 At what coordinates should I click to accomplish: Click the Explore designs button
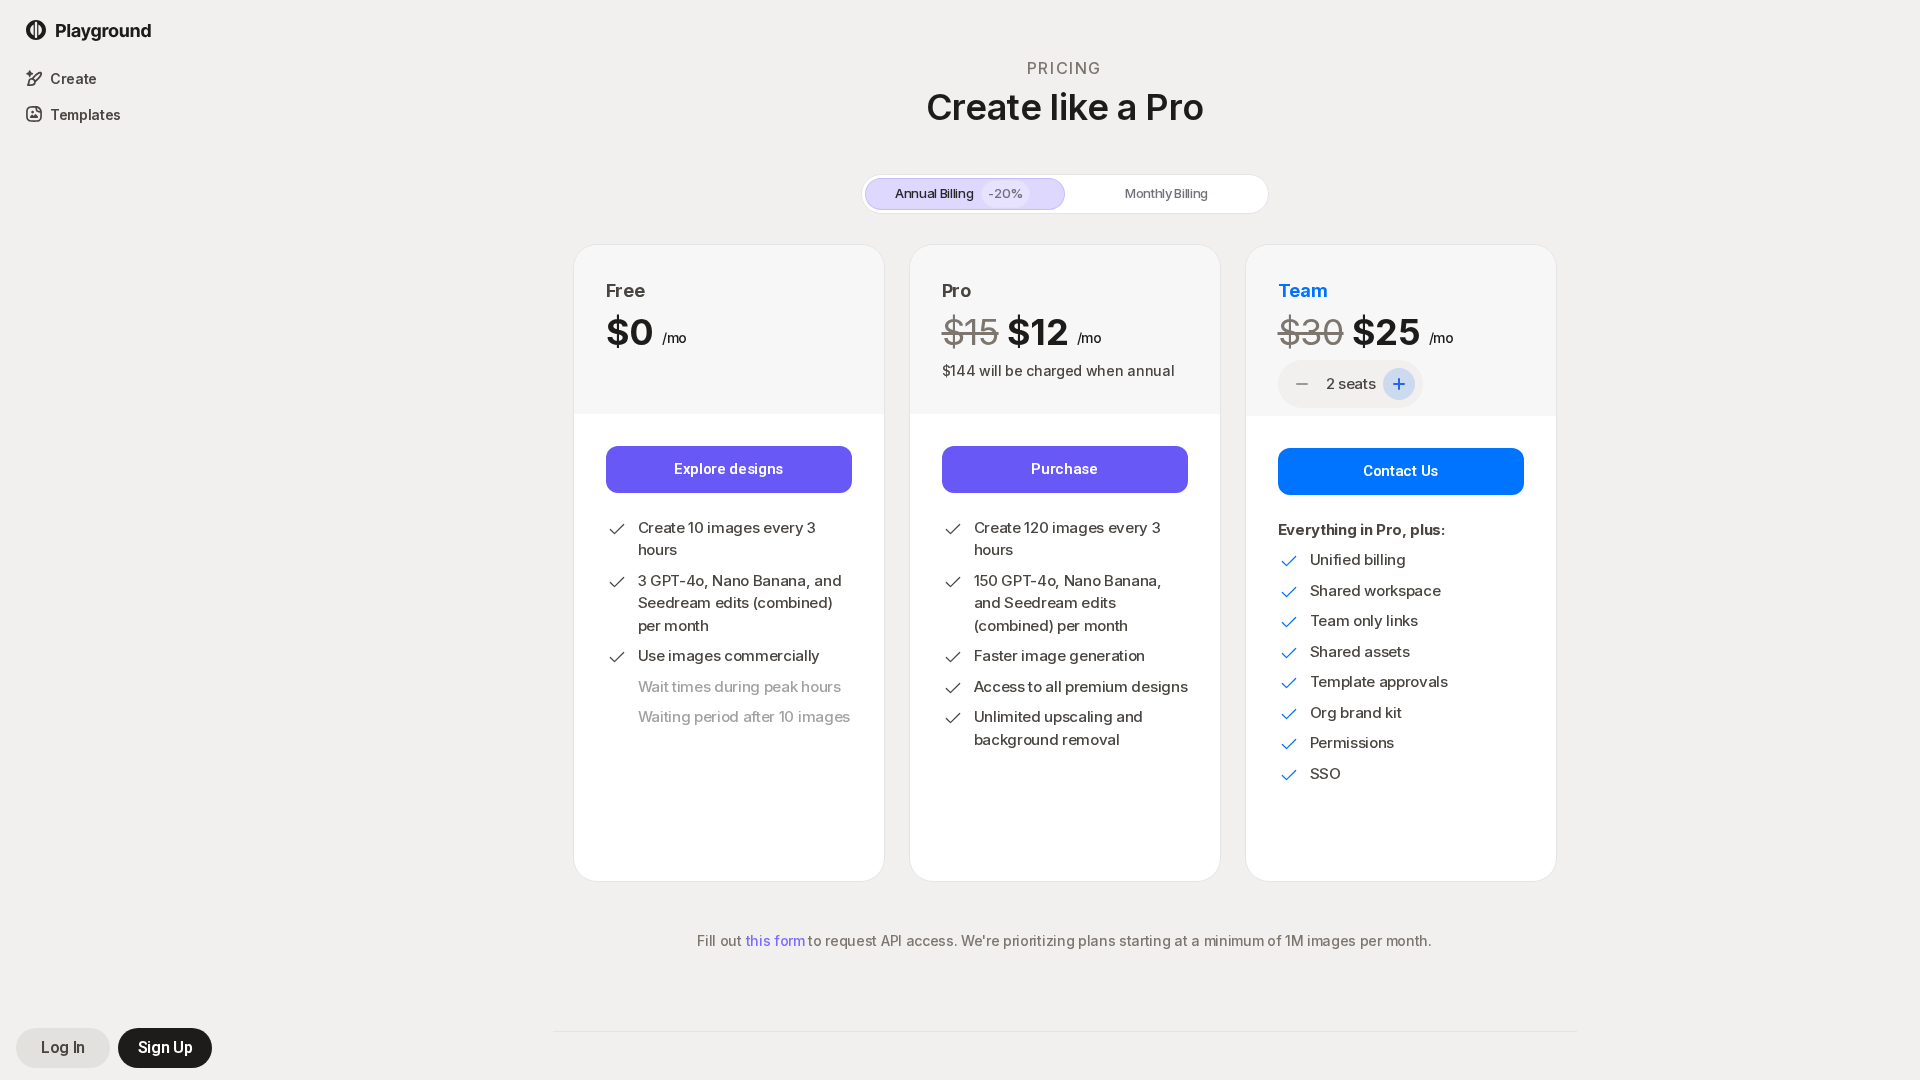(x=728, y=469)
